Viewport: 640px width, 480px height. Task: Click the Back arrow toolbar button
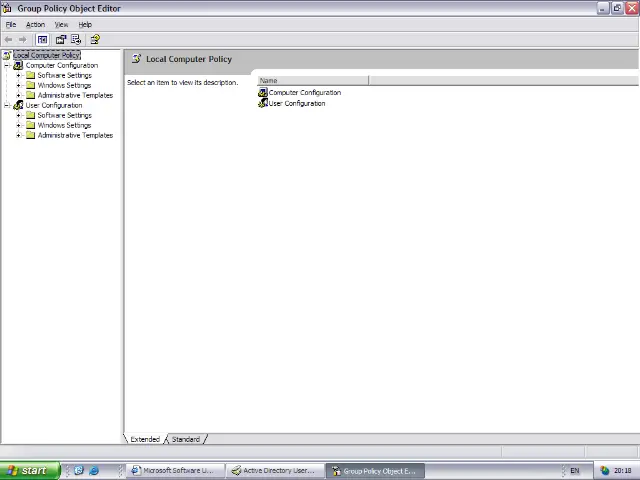coord(8,40)
